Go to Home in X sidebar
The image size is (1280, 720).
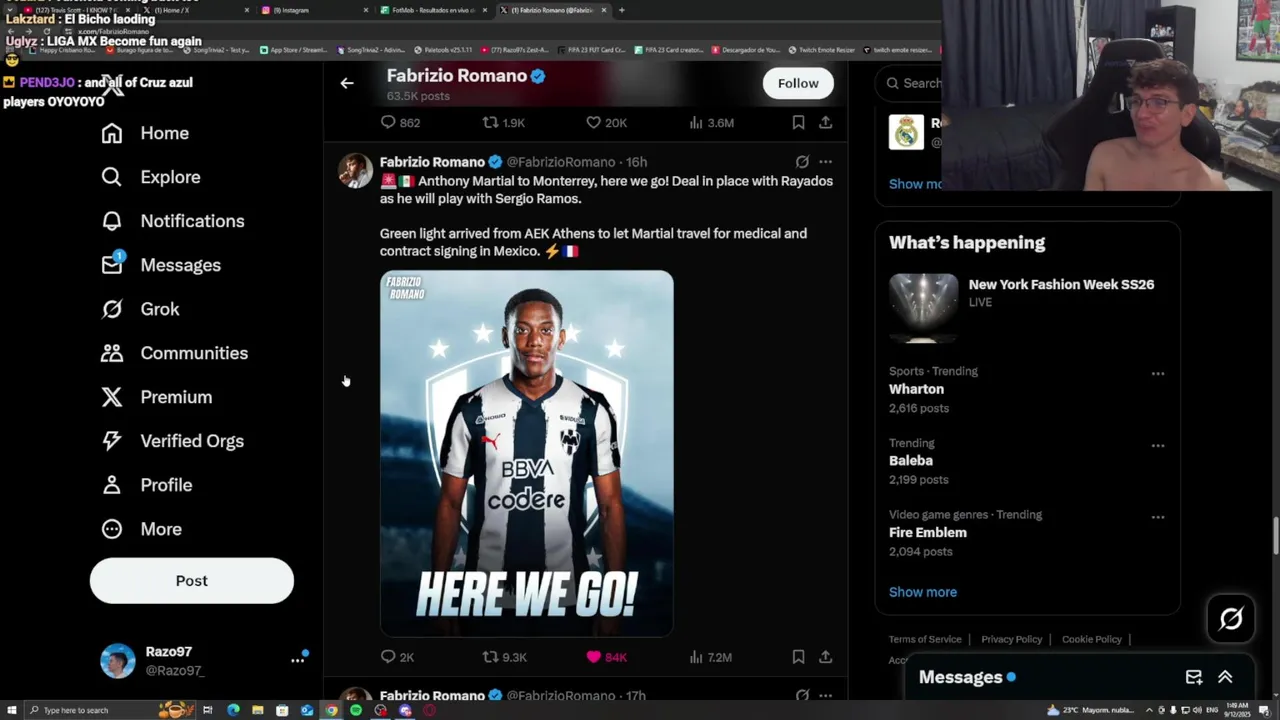tap(145, 133)
